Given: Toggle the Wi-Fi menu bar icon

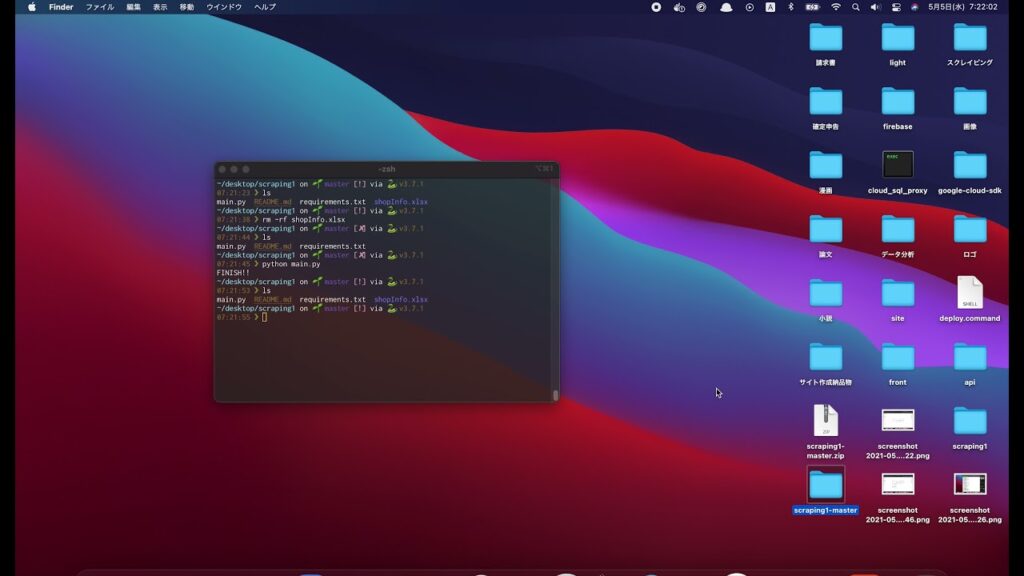Looking at the screenshot, I should point(835,7).
